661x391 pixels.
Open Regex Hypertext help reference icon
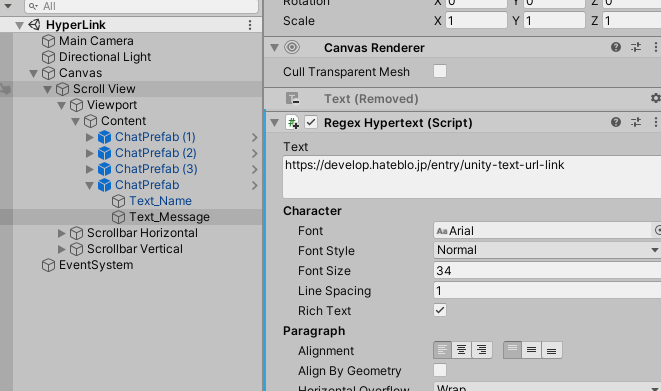[616, 122]
